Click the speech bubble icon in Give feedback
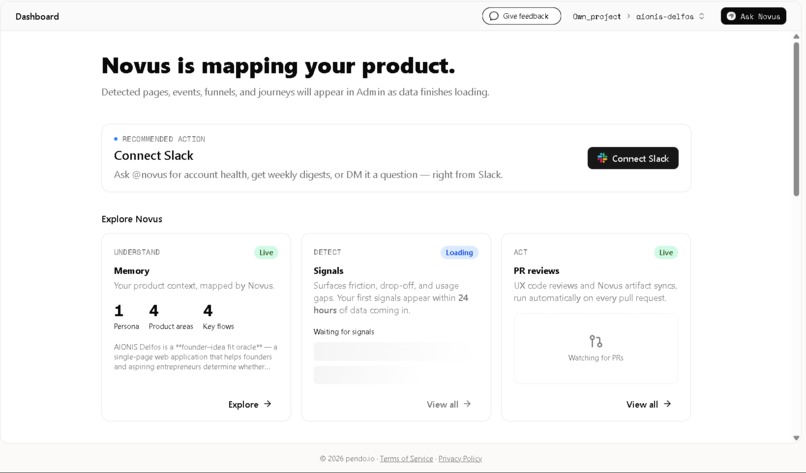806x473 pixels. 493,16
